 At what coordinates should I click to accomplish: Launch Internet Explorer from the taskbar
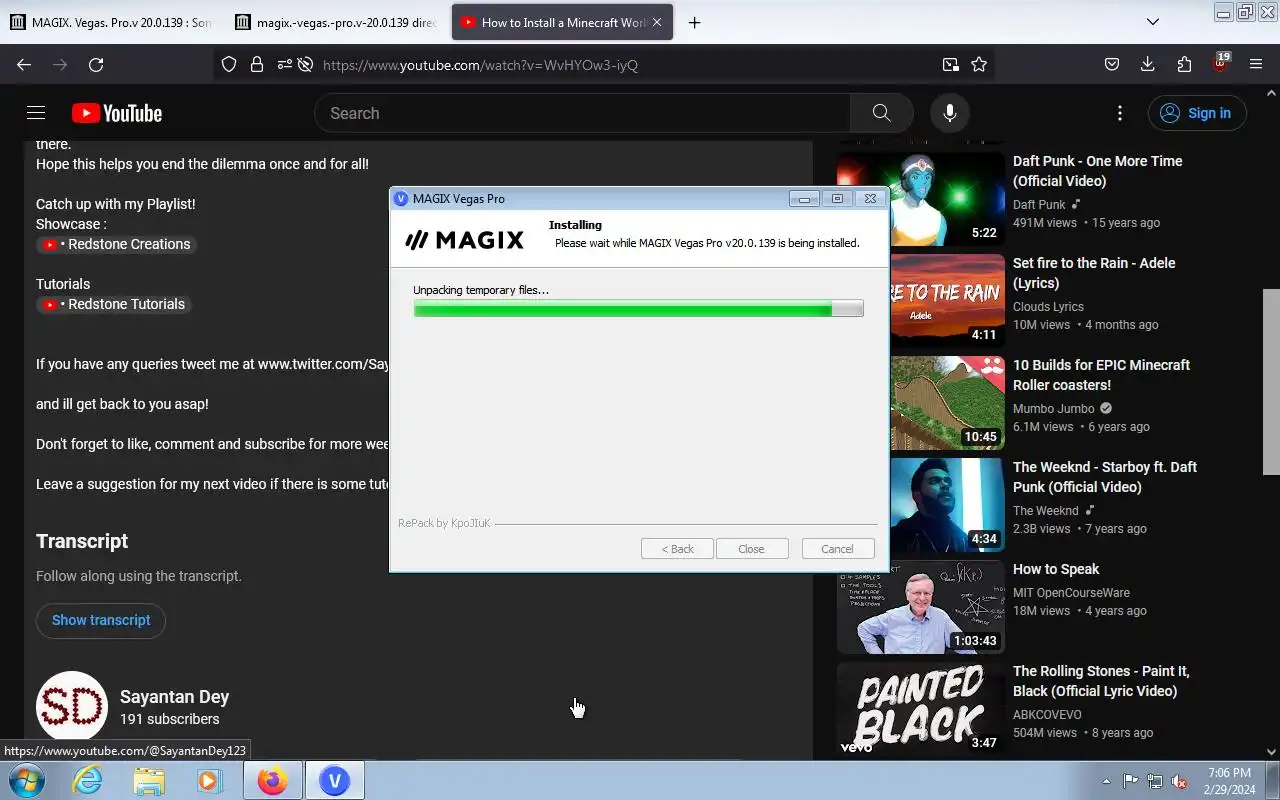[88, 780]
